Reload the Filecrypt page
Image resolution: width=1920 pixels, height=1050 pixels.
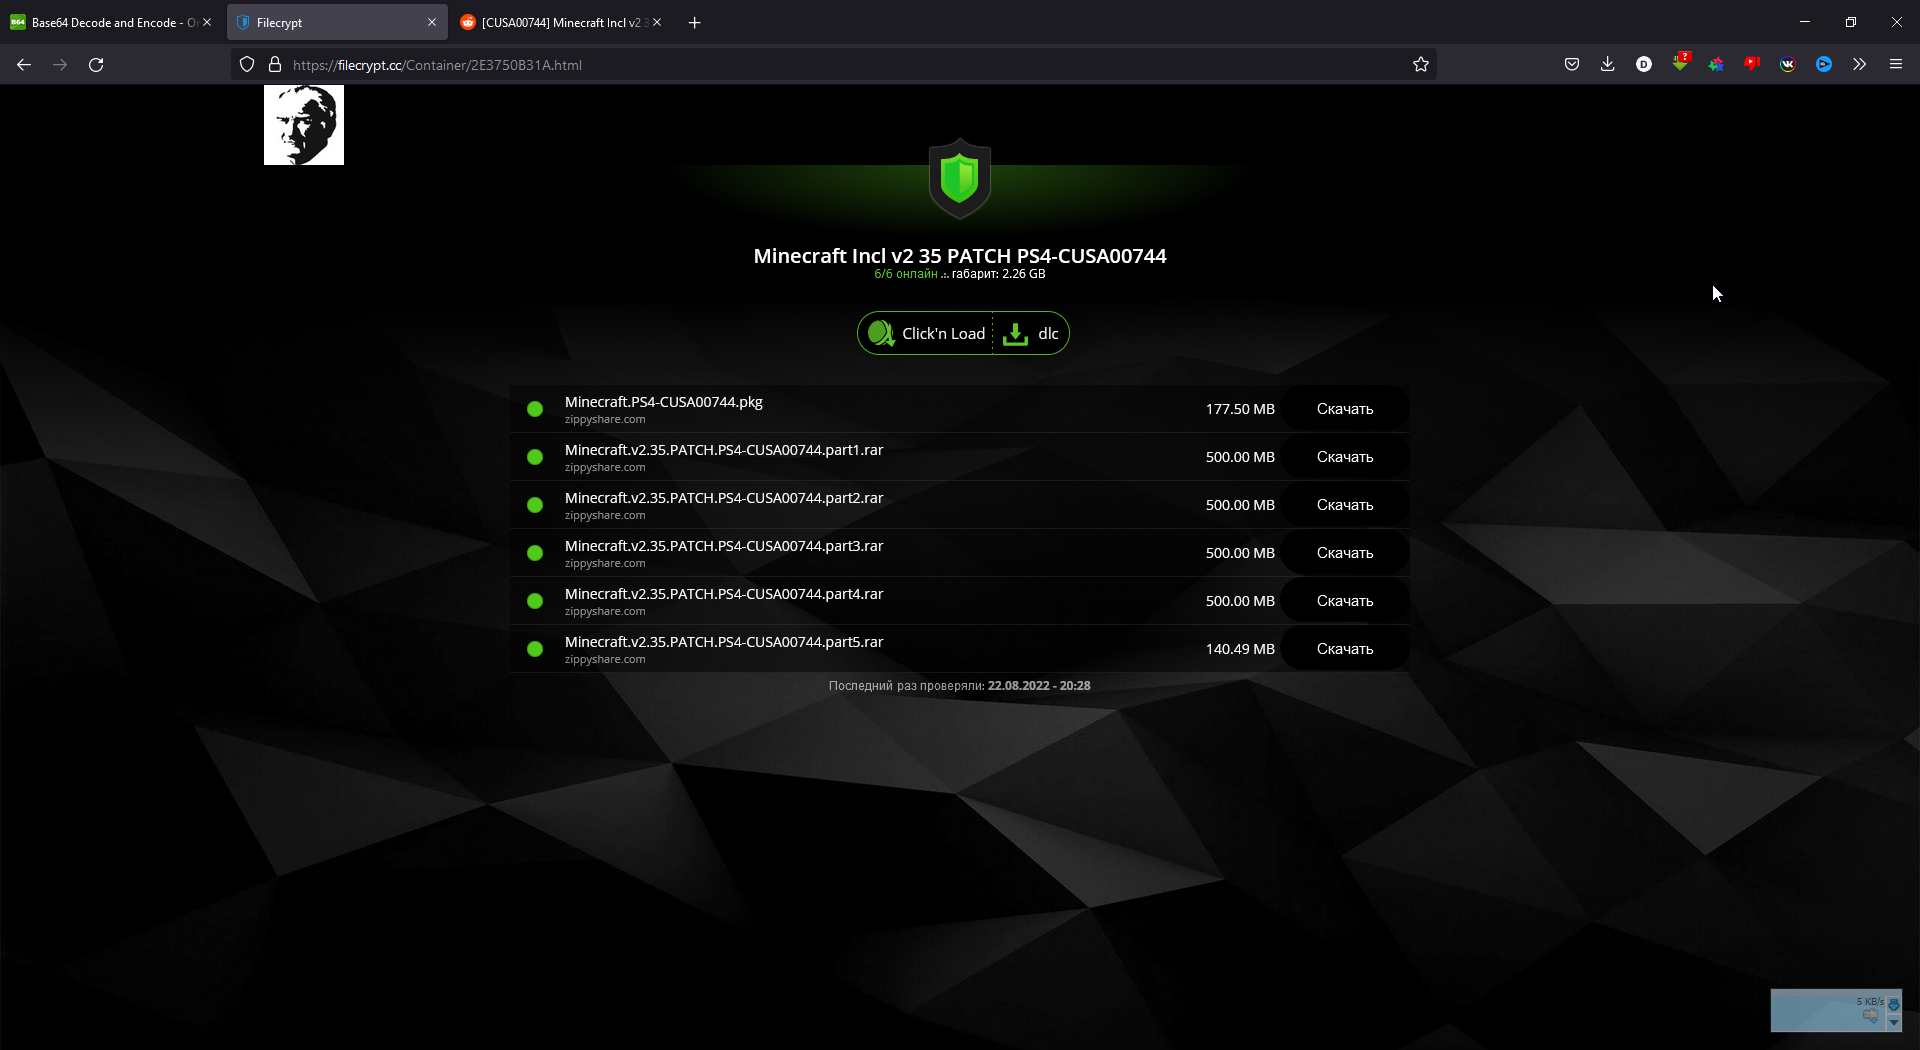[96, 65]
